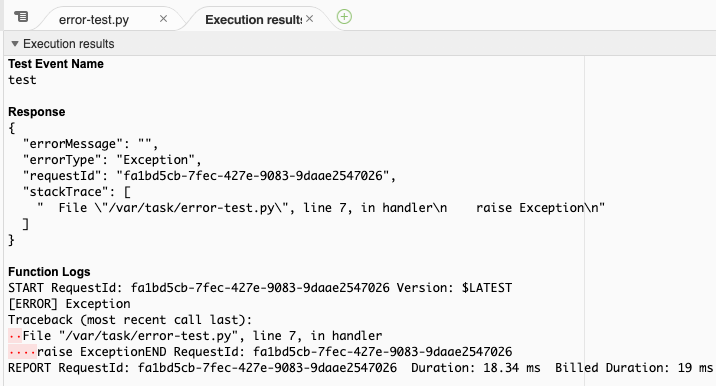
Task: Click the Execution results section header
Action: (x=68, y=44)
